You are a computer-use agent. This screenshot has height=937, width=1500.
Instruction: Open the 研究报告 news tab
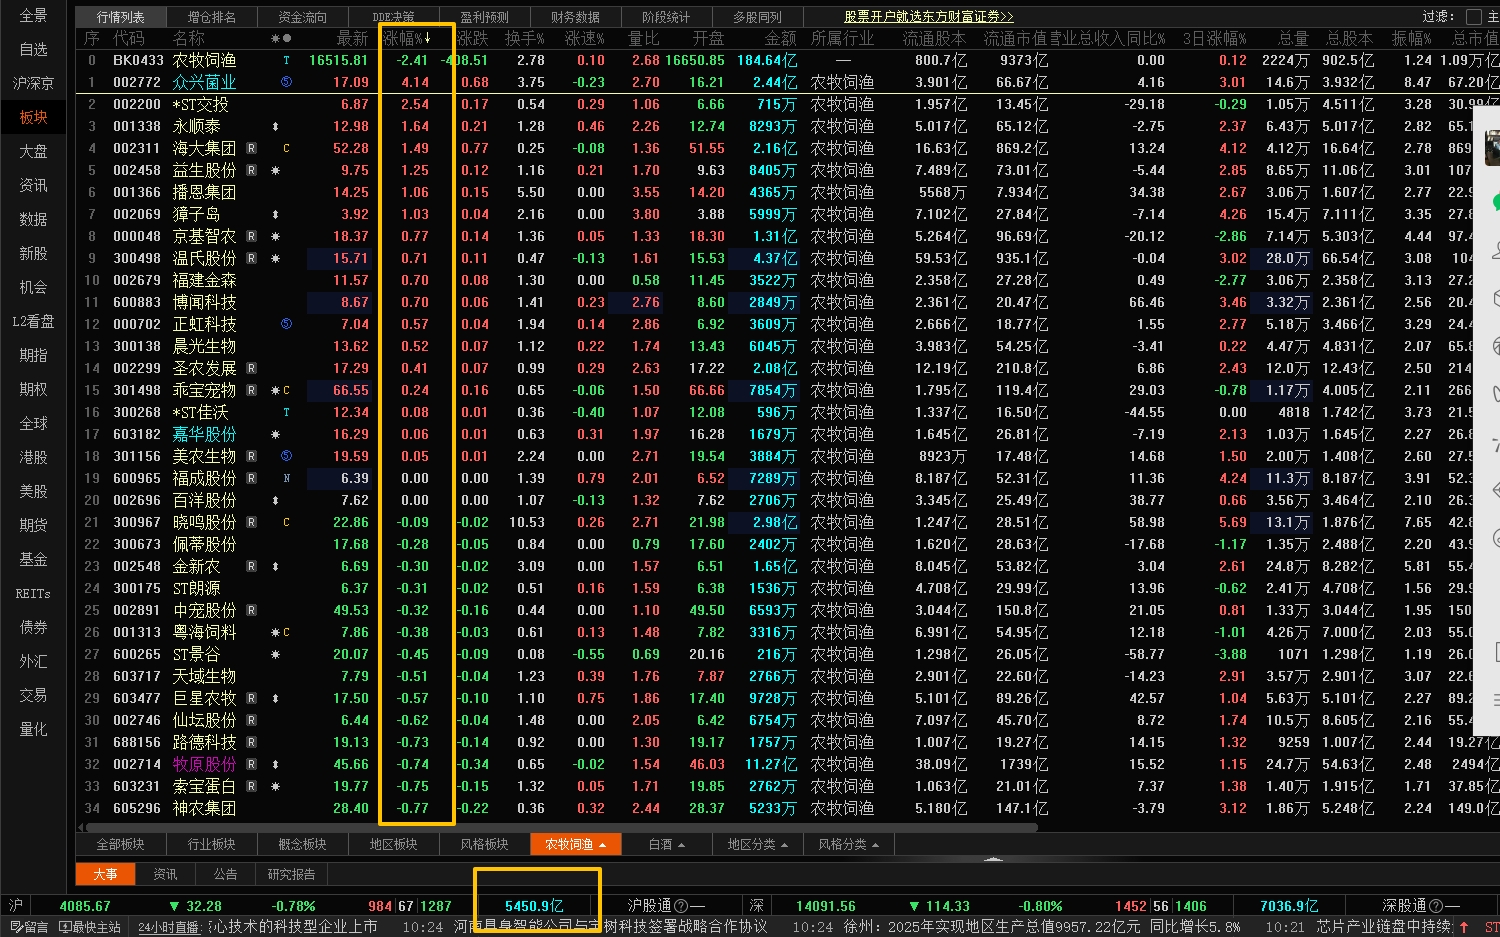(x=291, y=874)
